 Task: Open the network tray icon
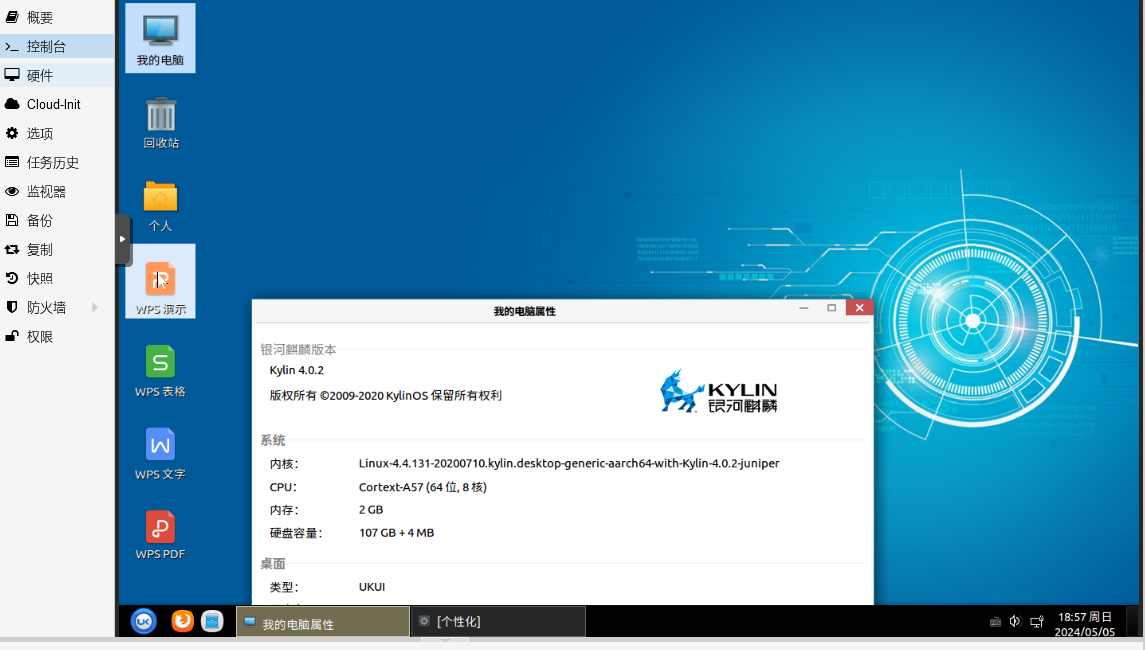pyautogui.click(x=1037, y=622)
